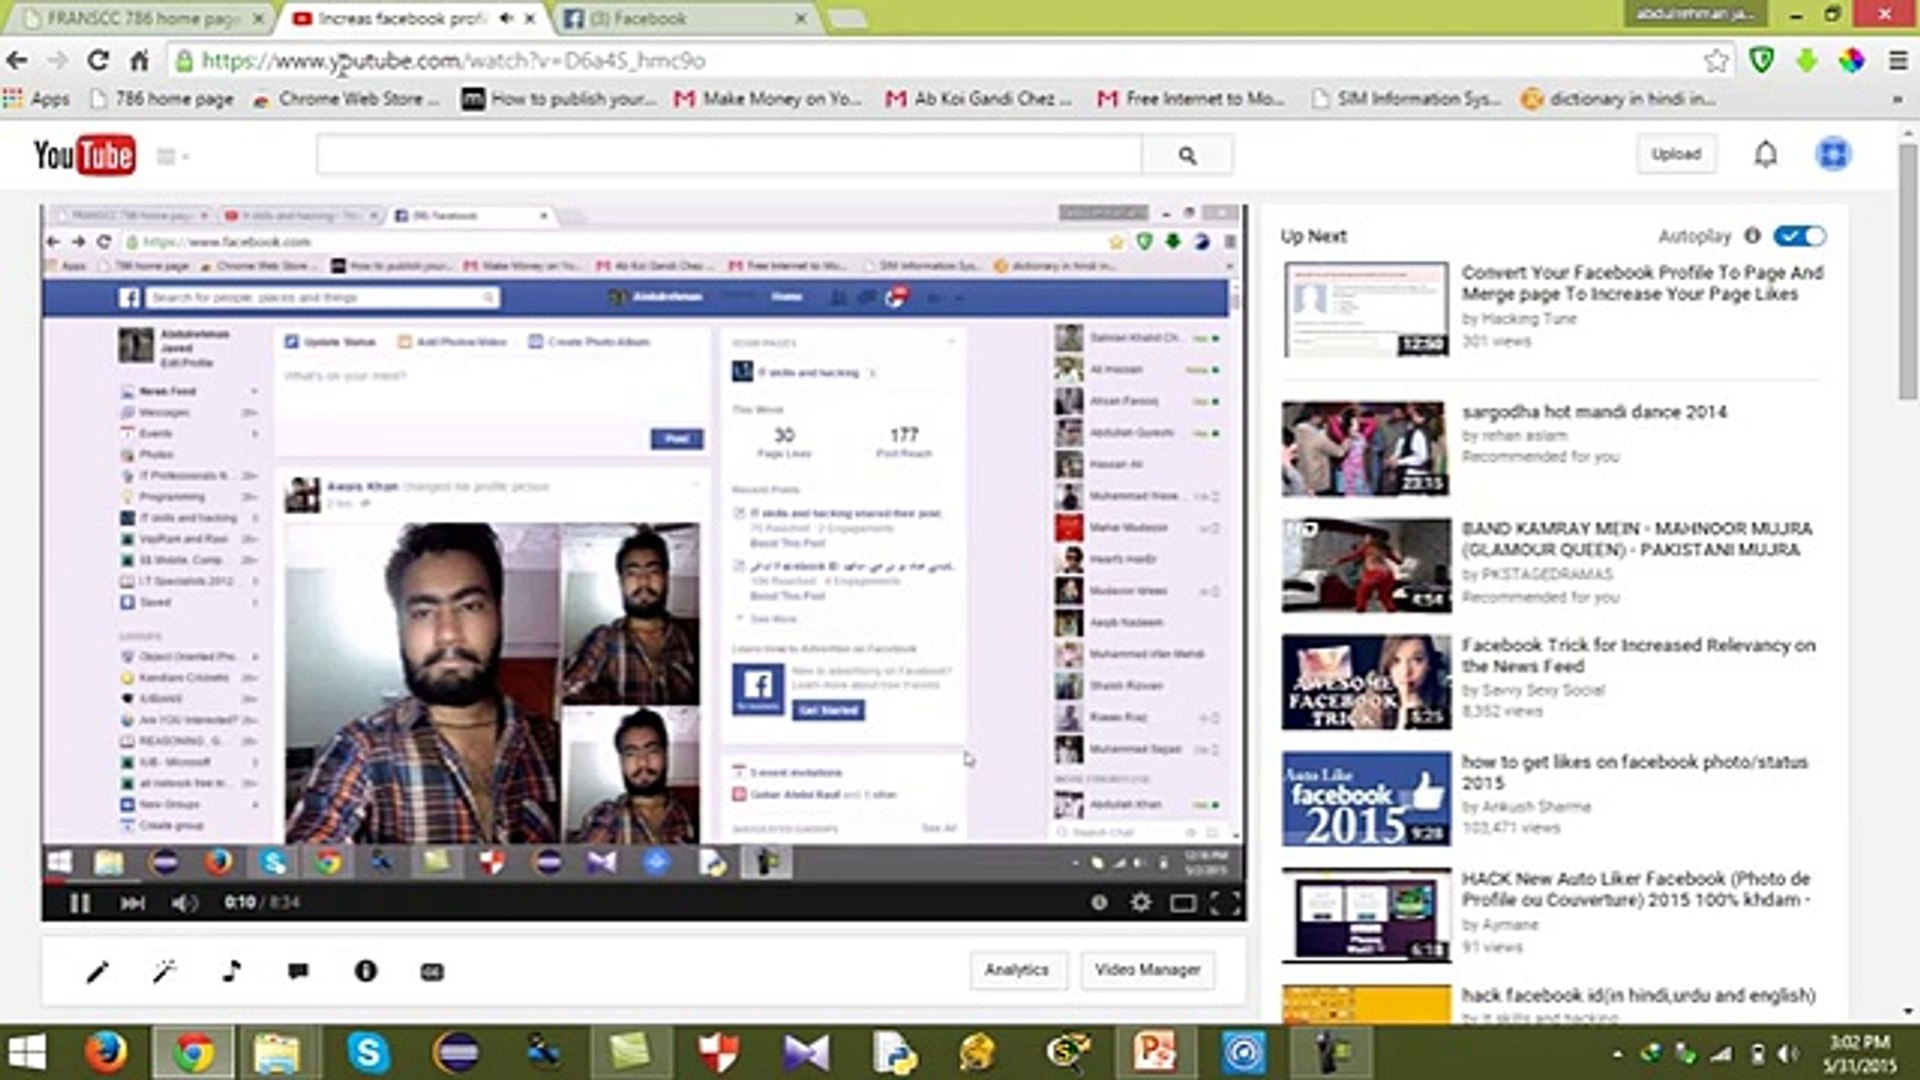The image size is (1920, 1080).
Task: Expand the YouTube guide menu dropdown
Action: coord(172,156)
